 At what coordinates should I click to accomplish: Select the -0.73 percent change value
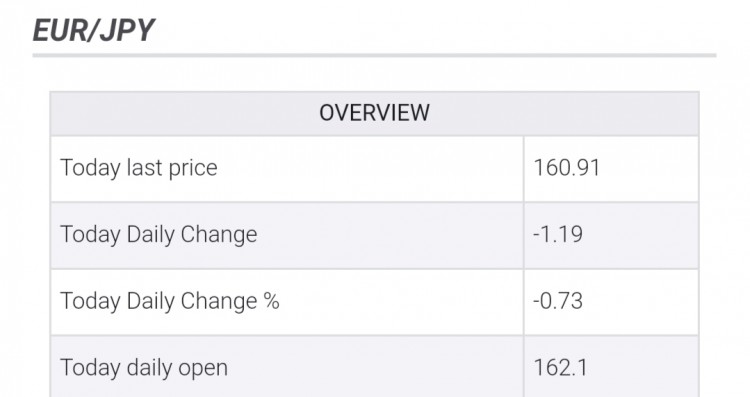pyautogui.click(x=558, y=301)
